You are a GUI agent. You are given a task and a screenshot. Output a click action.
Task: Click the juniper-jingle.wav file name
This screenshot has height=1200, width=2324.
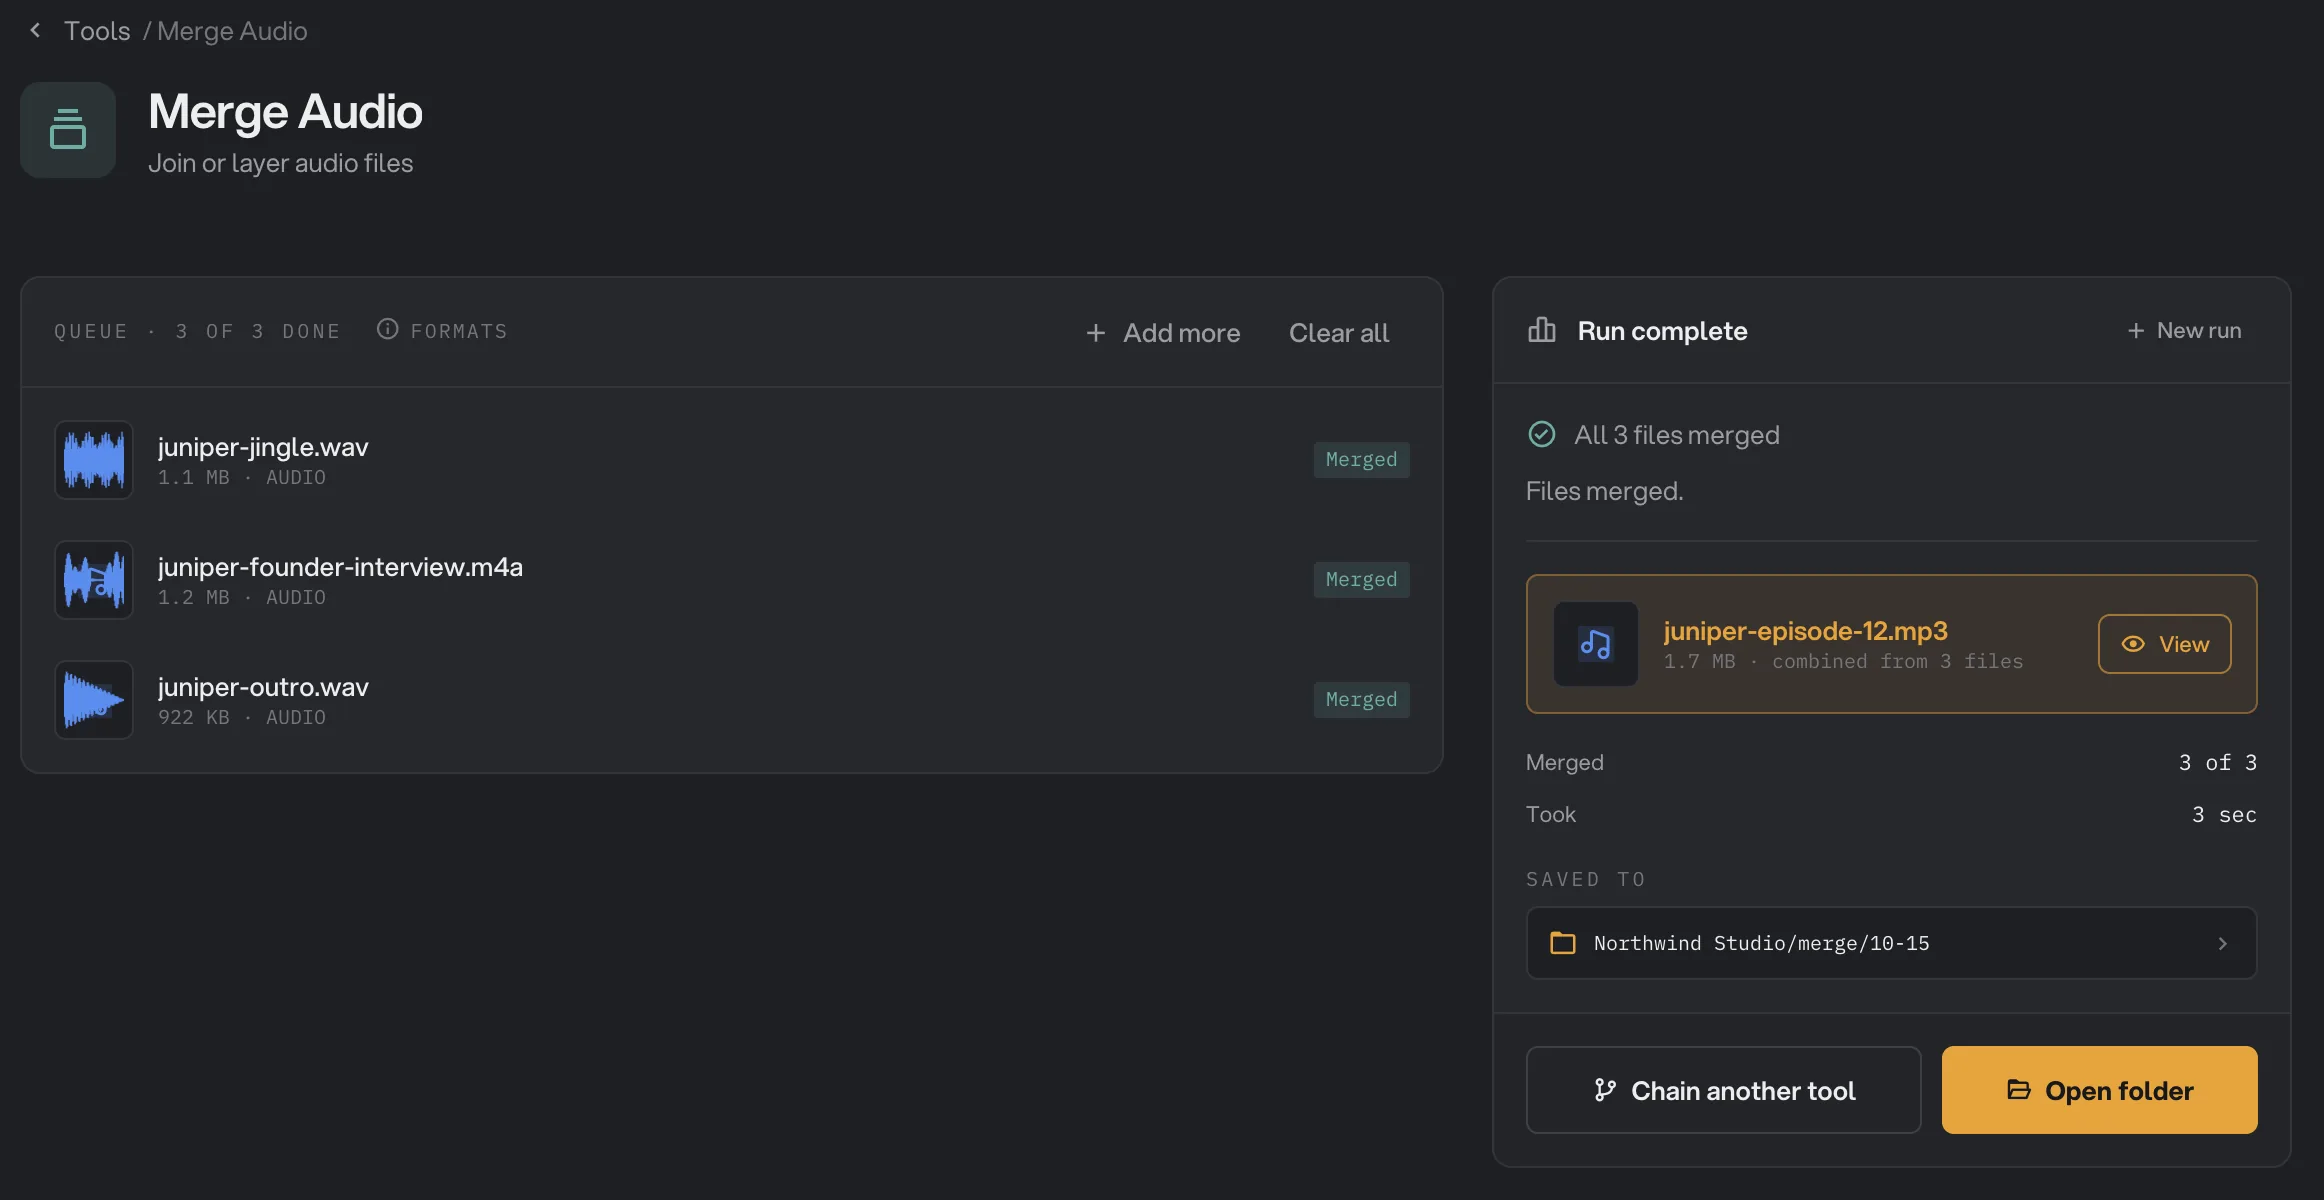pos(263,447)
